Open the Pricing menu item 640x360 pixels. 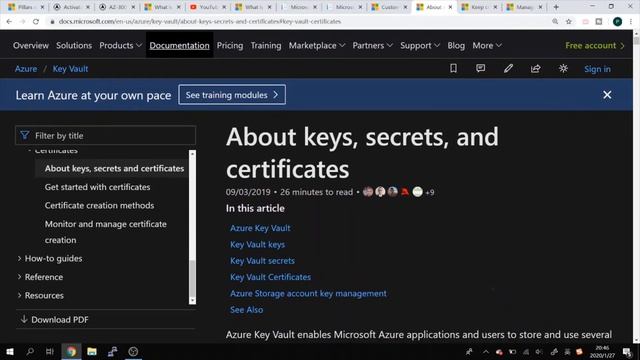tap(230, 45)
